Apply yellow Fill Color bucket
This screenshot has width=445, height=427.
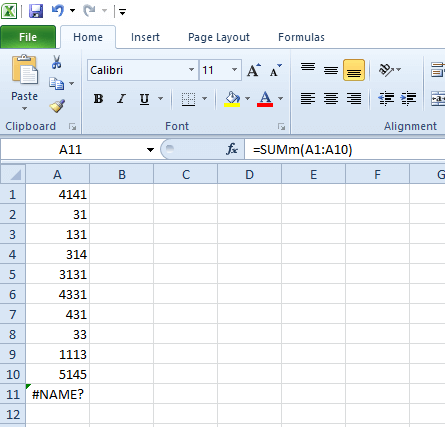(x=232, y=99)
